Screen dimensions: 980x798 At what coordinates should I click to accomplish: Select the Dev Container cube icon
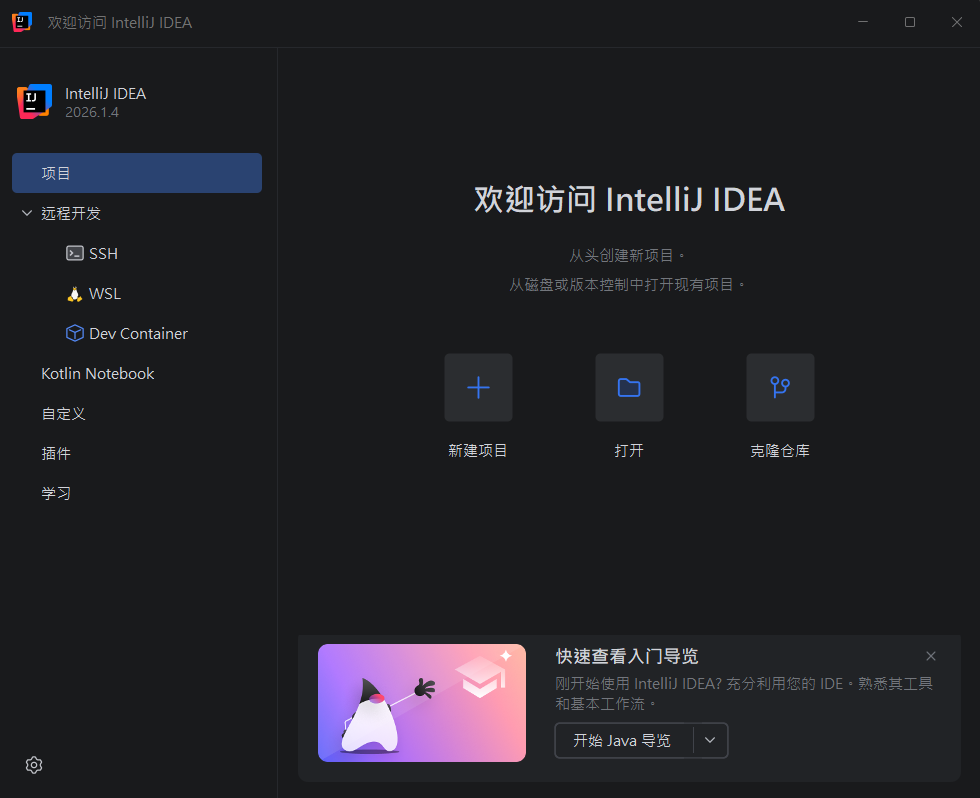tap(75, 333)
